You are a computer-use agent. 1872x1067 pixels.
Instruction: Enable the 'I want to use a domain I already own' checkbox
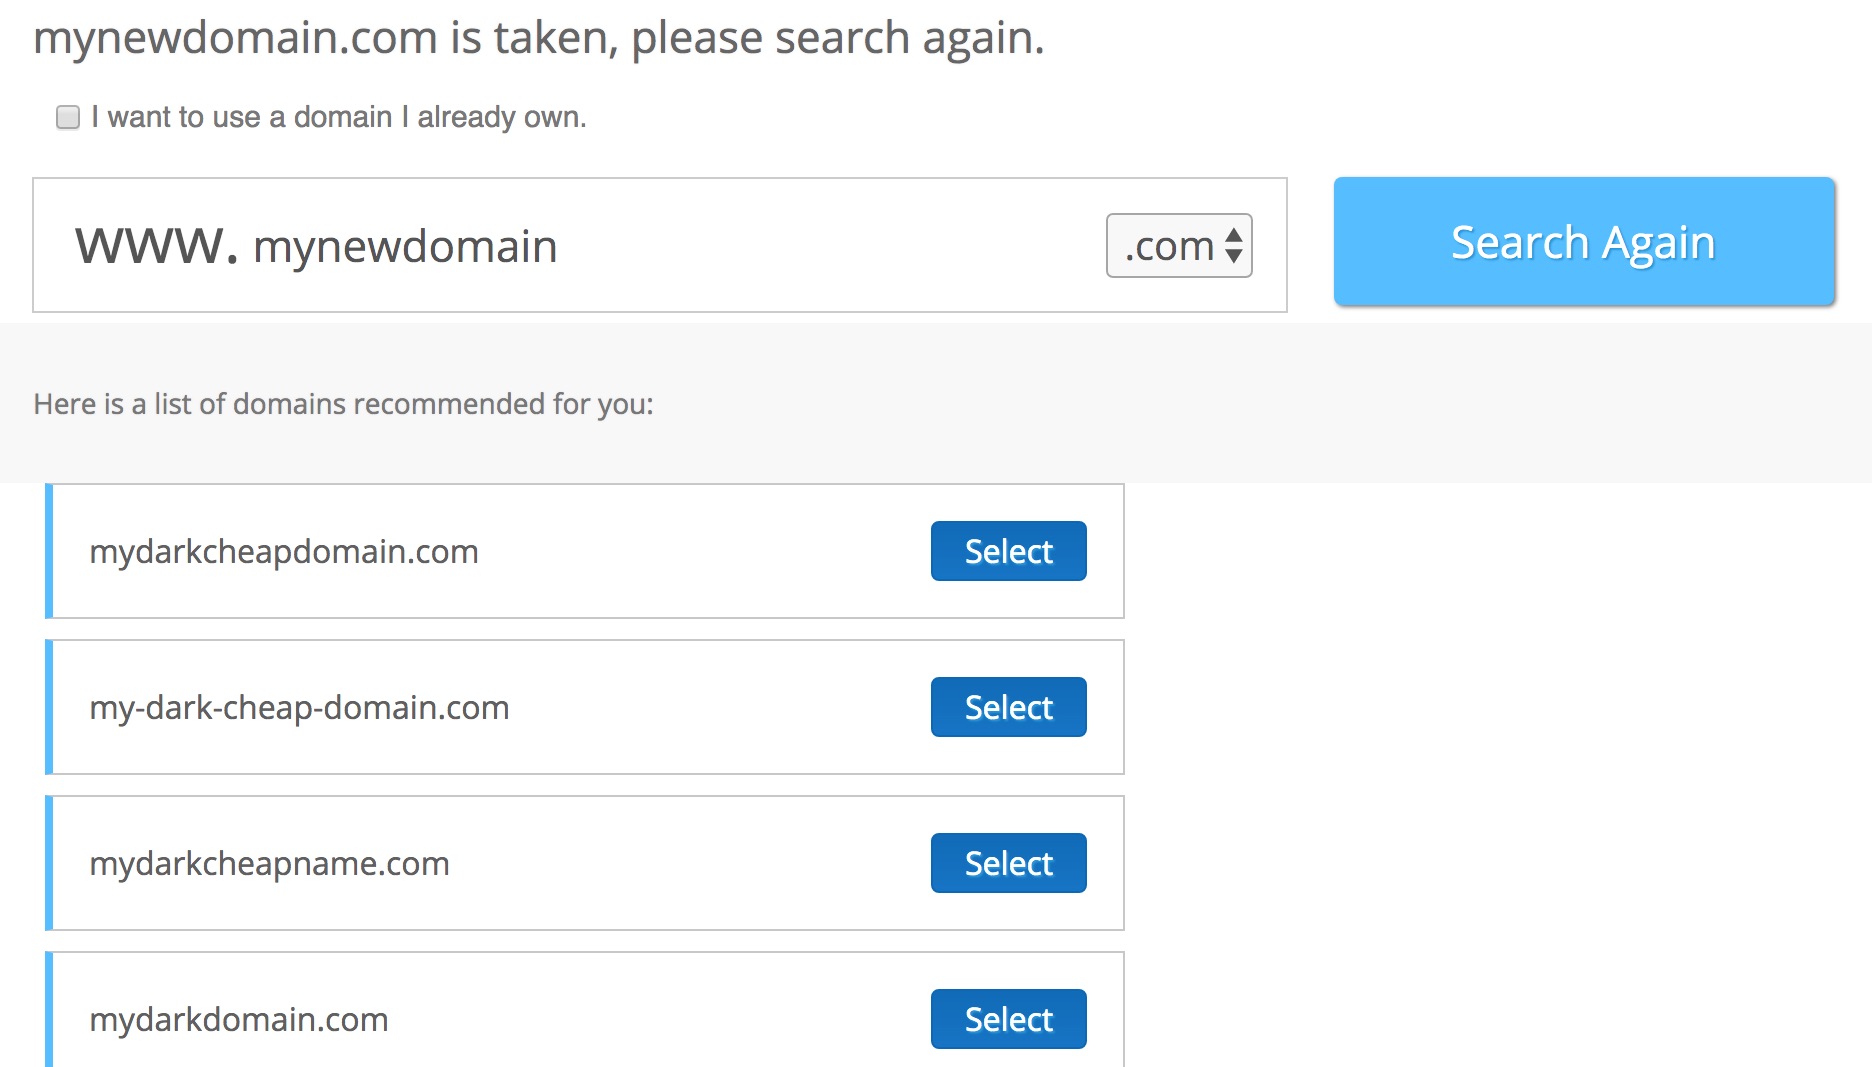67,117
